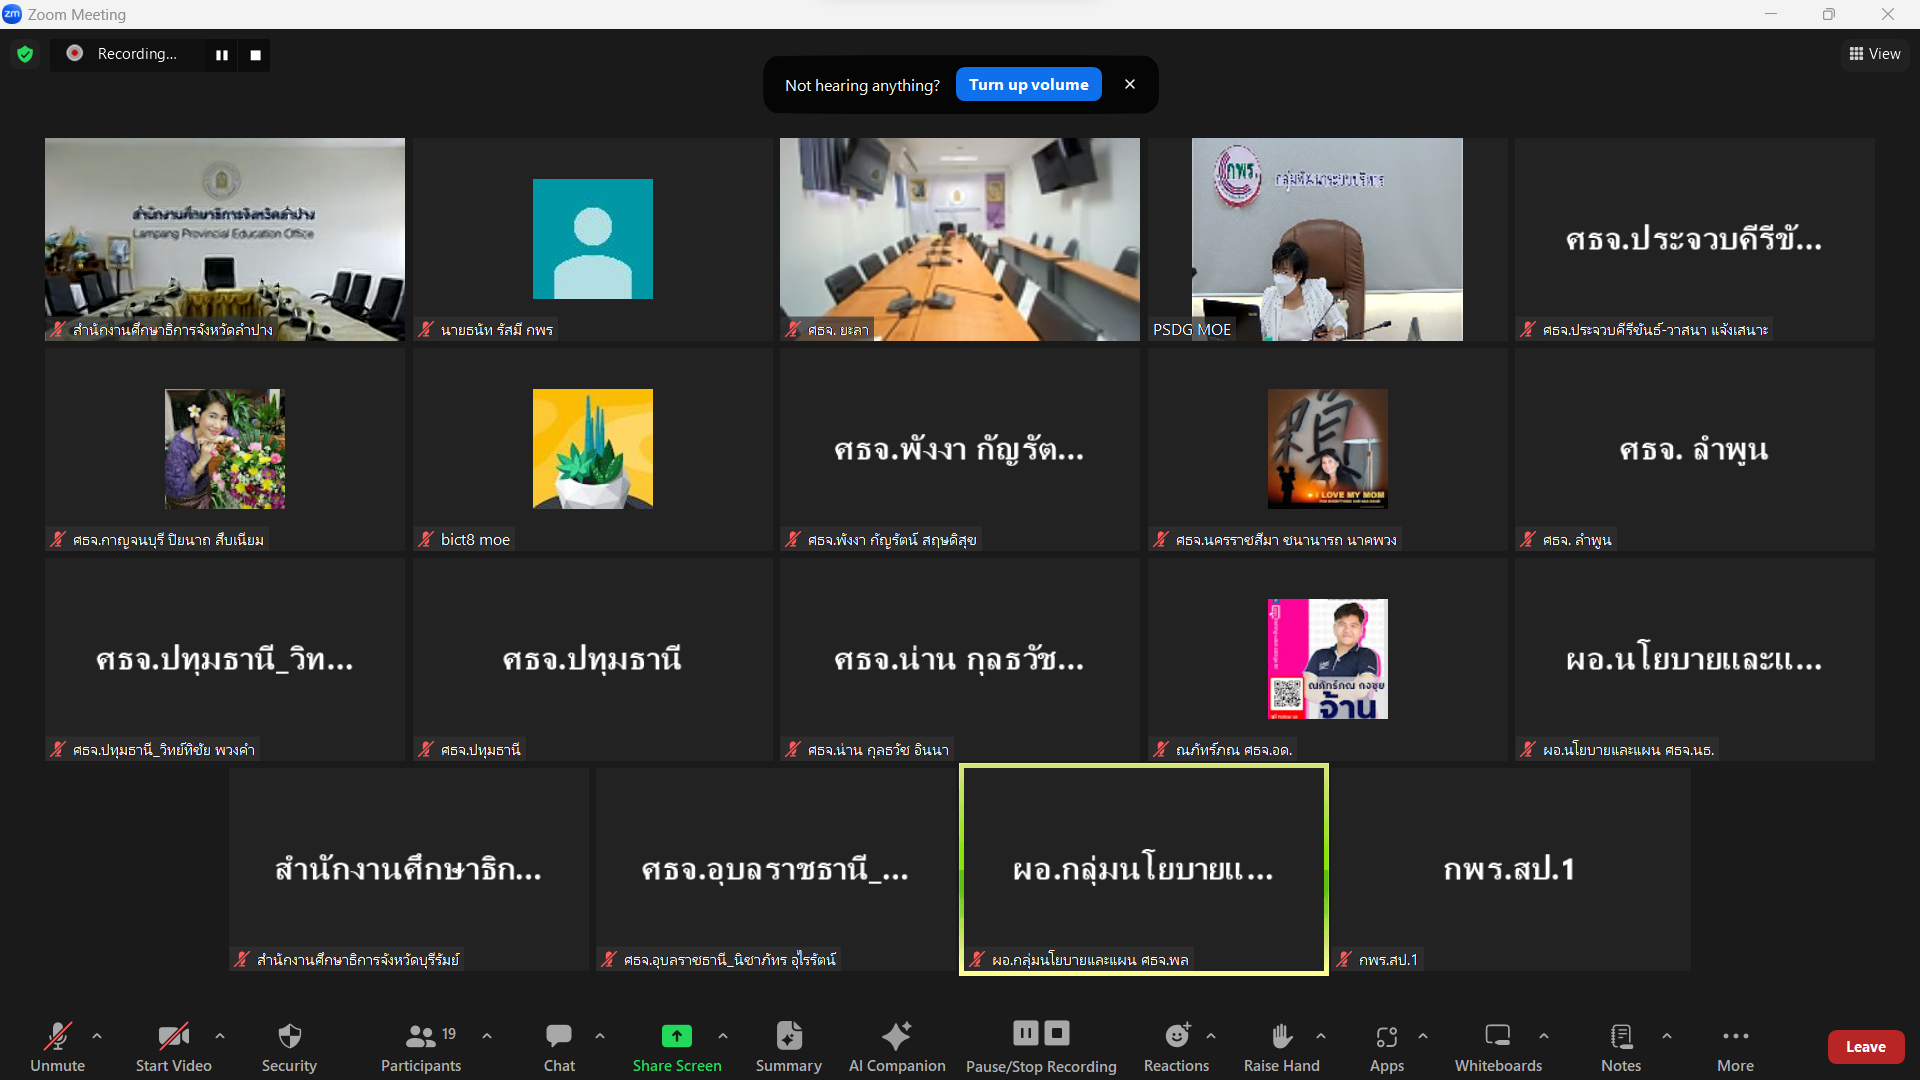Expand audio options arrow next to Unmute

click(x=97, y=1036)
